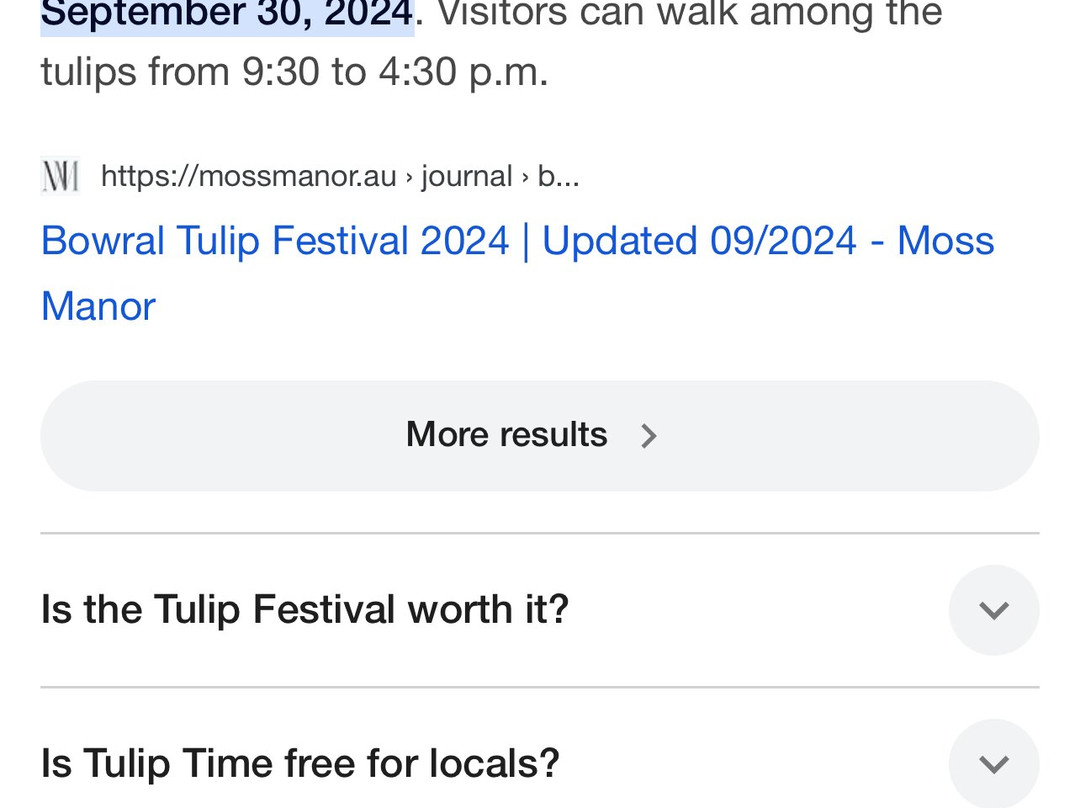Open the 'Is Tulip Time free for locals?' question
Viewport: 1080px width, 808px height.
click(x=300, y=763)
